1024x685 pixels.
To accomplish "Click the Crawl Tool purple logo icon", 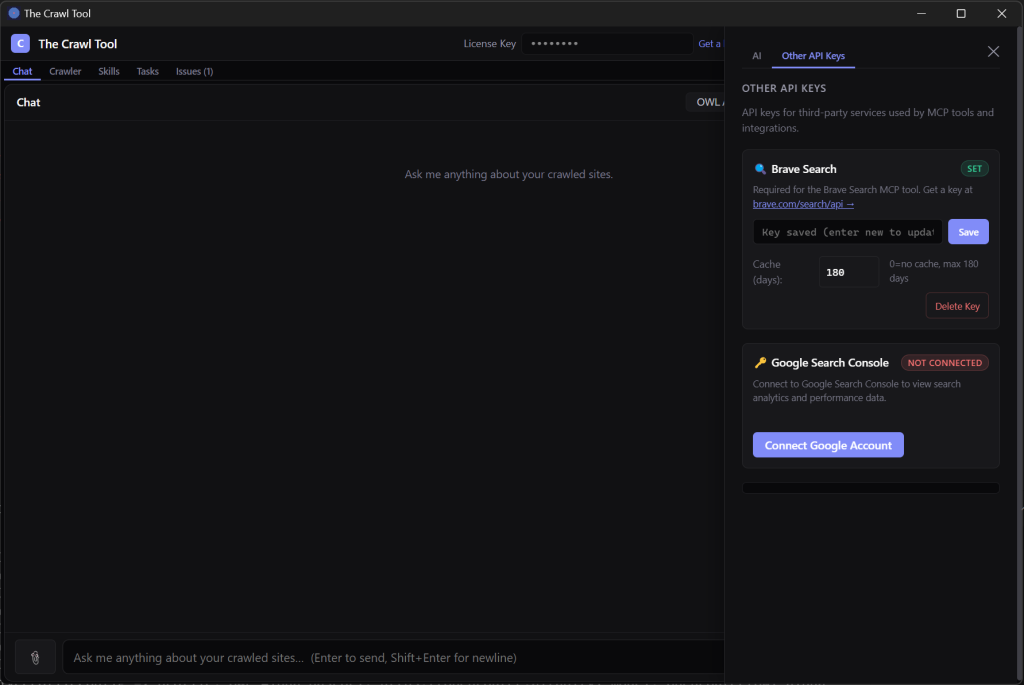I will tap(20, 44).
